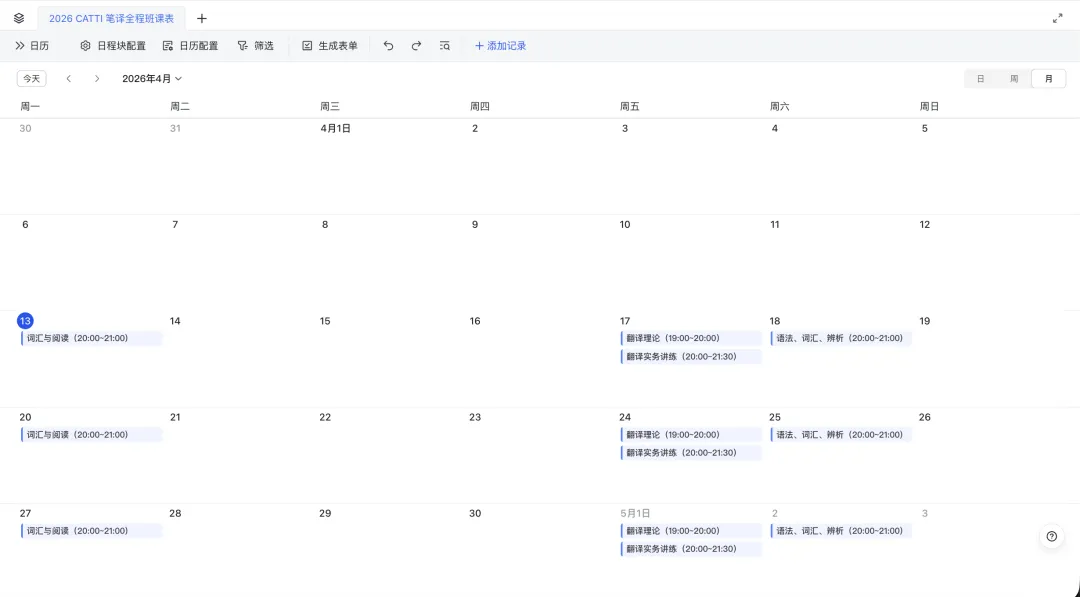Image resolution: width=1080 pixels, height=597 pixels.
Task: Open 翻译理论 event on April 17
Action: tap(691, 338)
